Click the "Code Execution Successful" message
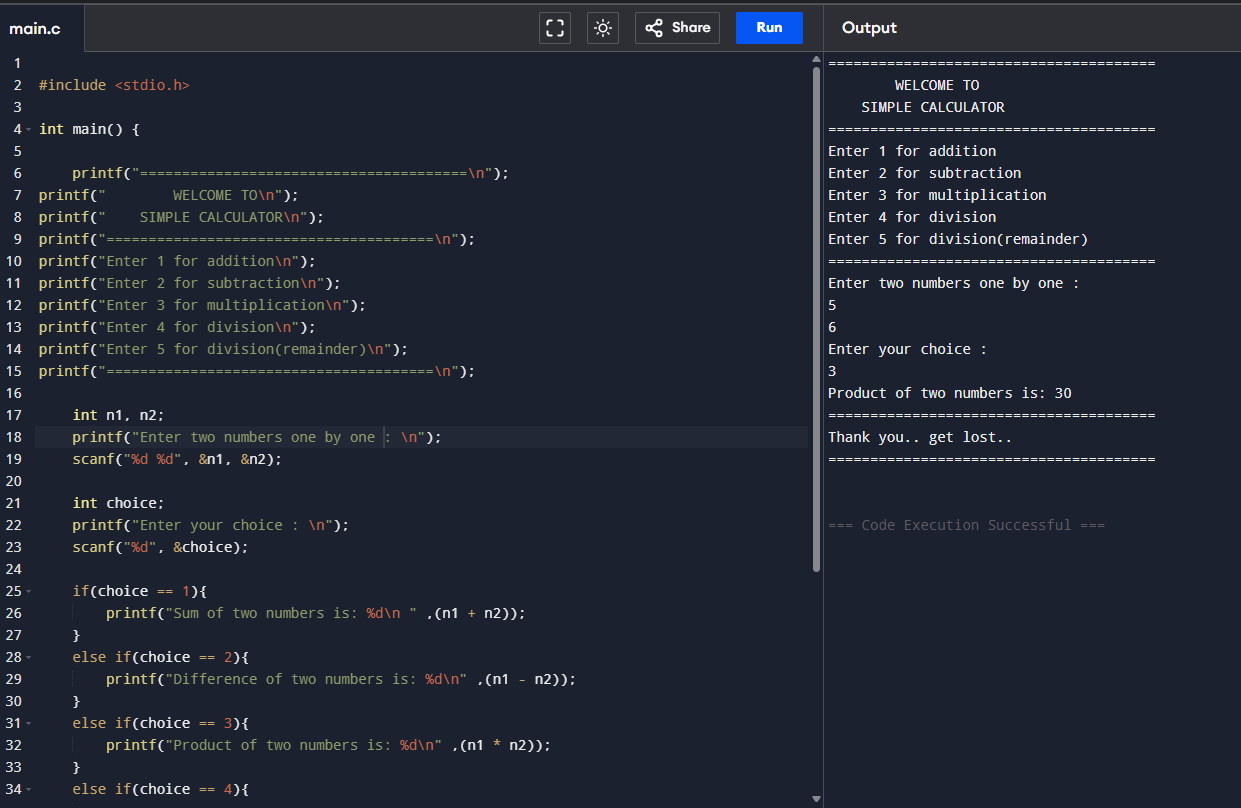The height and width of the screenshot is (808, 1241). point(966,525)
